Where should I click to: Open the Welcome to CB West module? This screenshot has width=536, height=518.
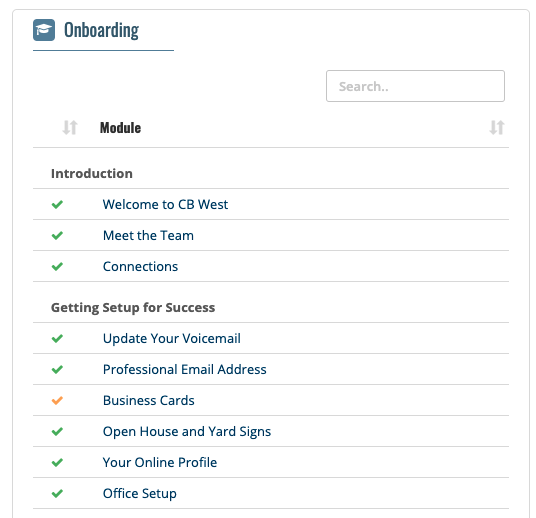165,204
